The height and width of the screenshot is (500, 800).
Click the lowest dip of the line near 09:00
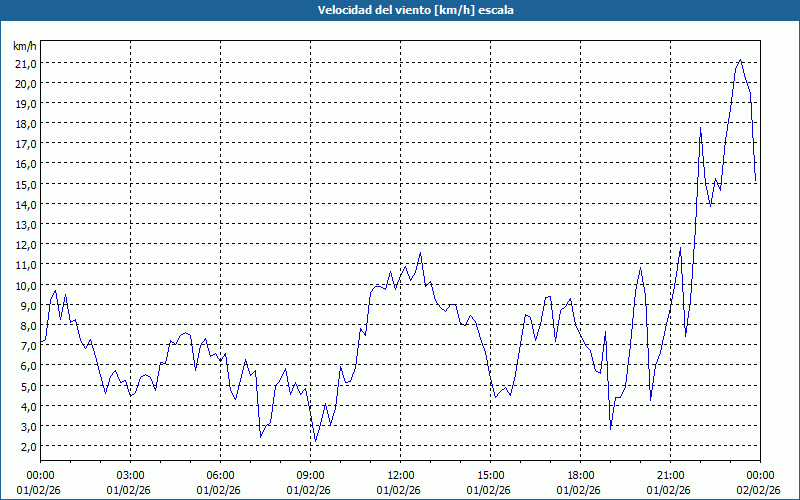click(315, 441)
